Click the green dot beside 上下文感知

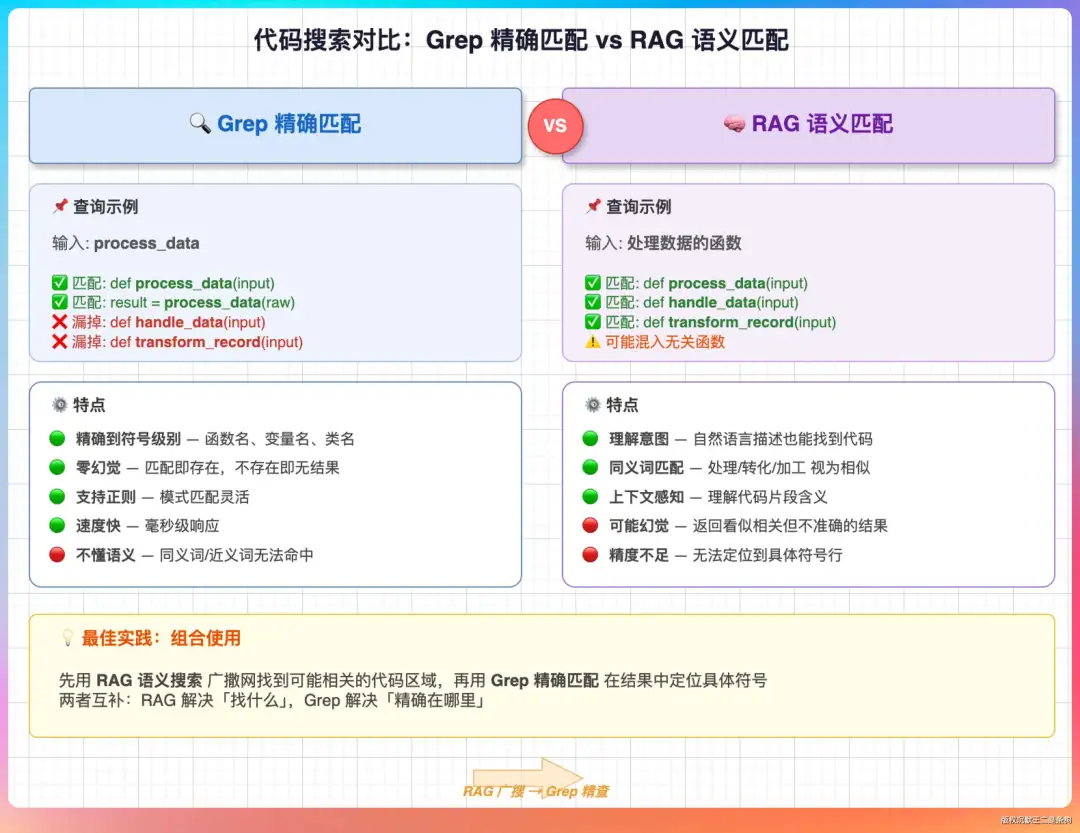[590, 497]
